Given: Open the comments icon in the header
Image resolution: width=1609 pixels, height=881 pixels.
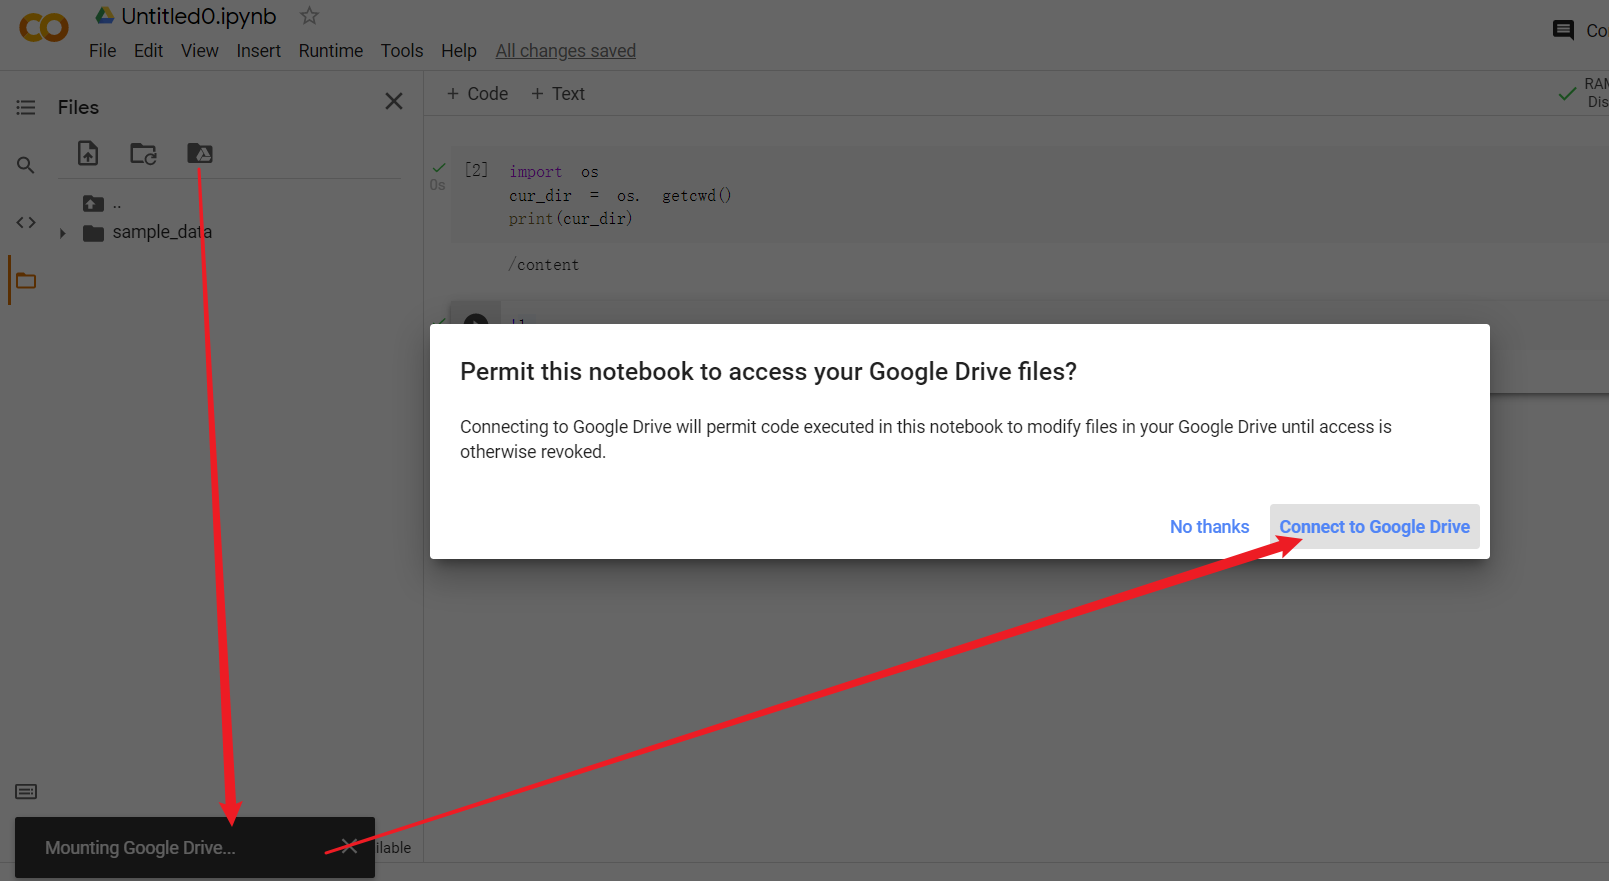Looking at the screenshot, I should 1563,30.
